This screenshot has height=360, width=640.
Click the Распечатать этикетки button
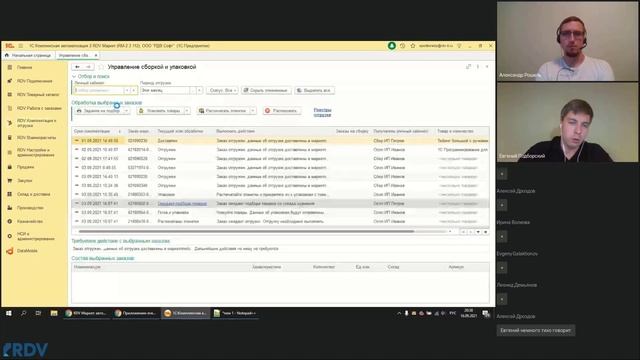[x=223, y=111]
